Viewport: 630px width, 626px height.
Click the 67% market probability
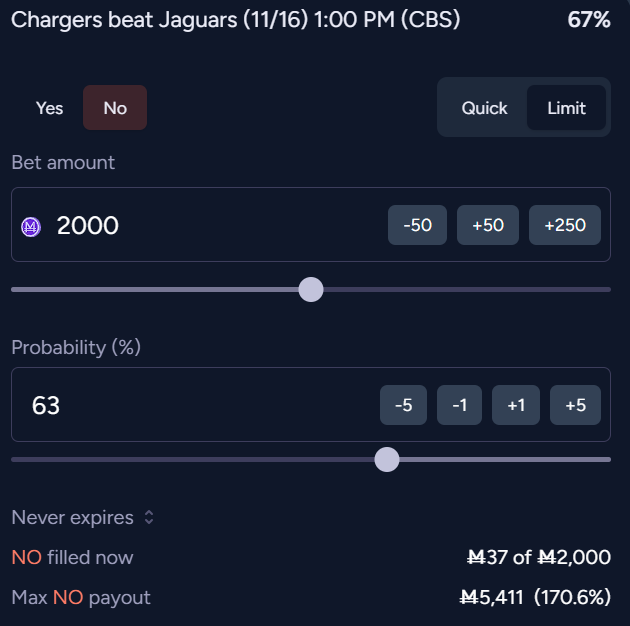pyautogui.click(x=588, y=20)
